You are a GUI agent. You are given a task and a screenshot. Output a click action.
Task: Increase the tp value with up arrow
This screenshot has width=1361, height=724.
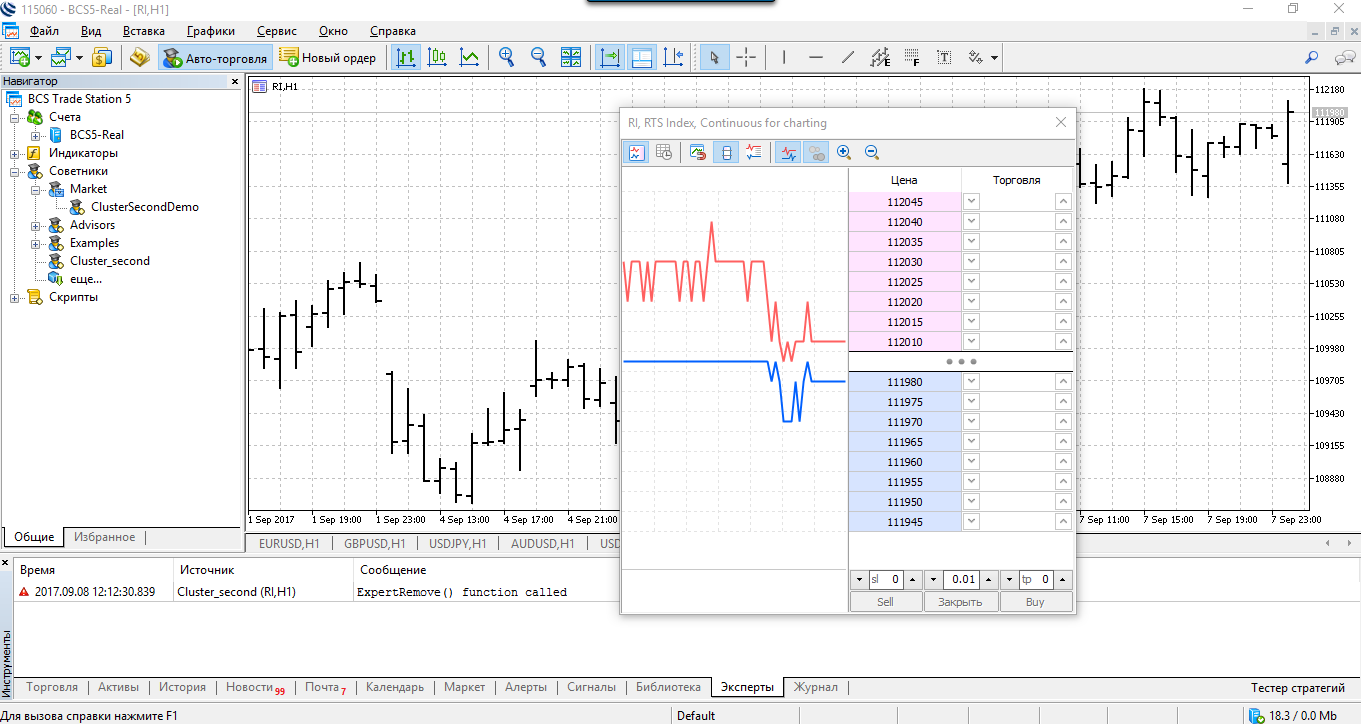tap(1063, 580)
